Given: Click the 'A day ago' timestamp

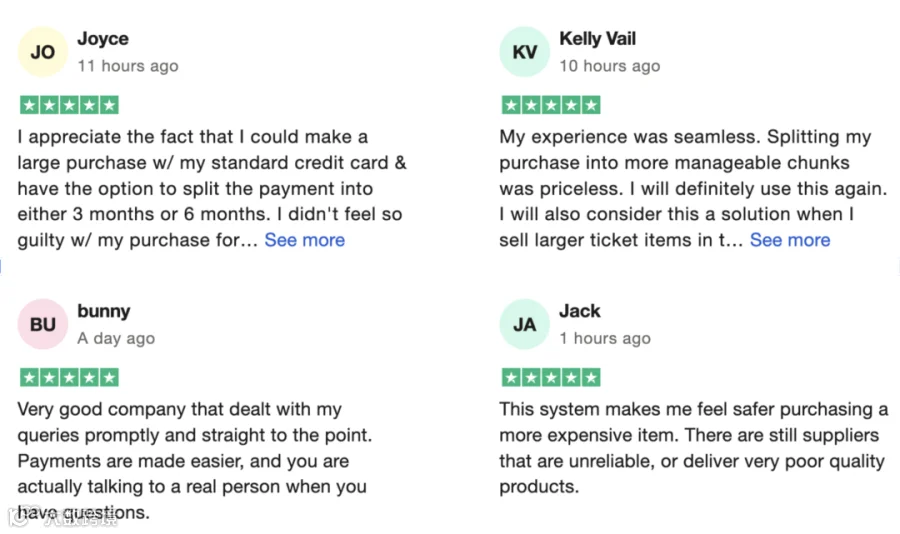Looking at the screenshot, I should 116,338.
